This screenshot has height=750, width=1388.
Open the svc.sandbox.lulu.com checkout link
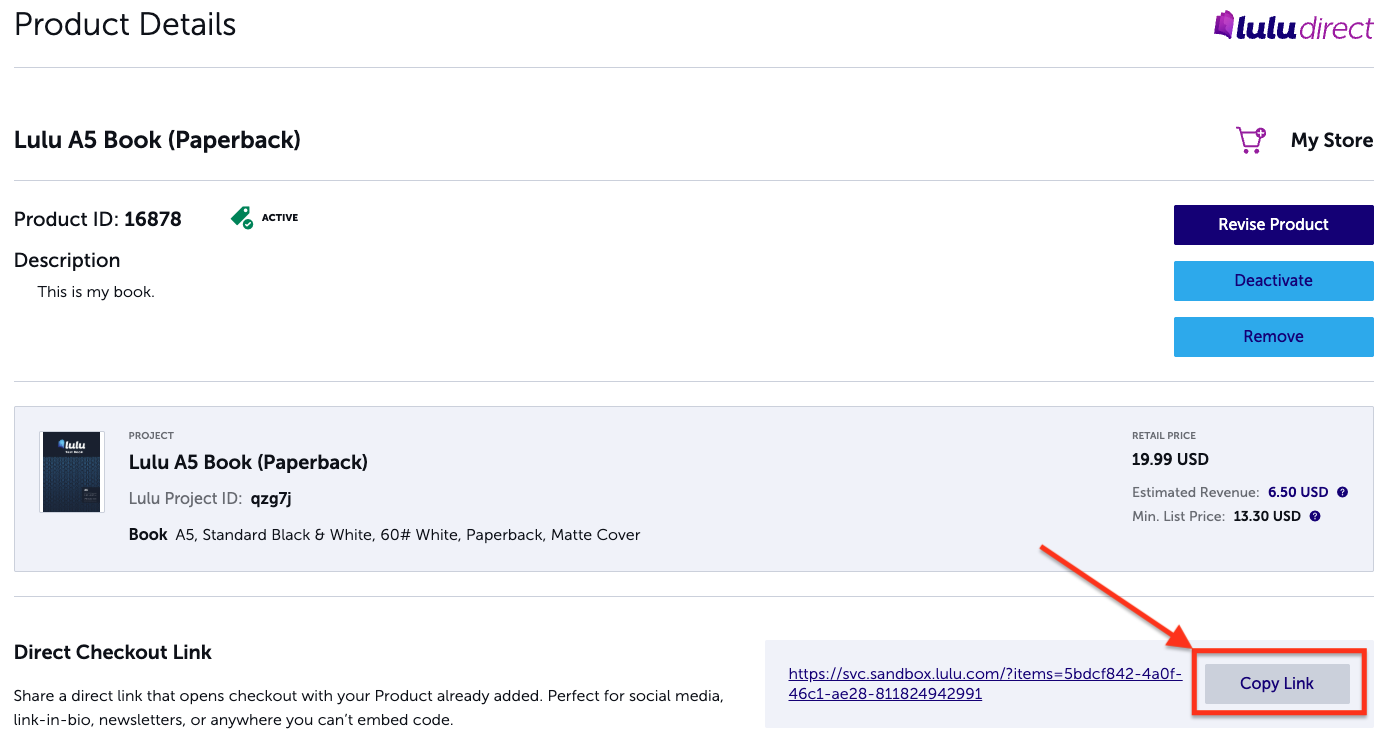tap(985, 684)
